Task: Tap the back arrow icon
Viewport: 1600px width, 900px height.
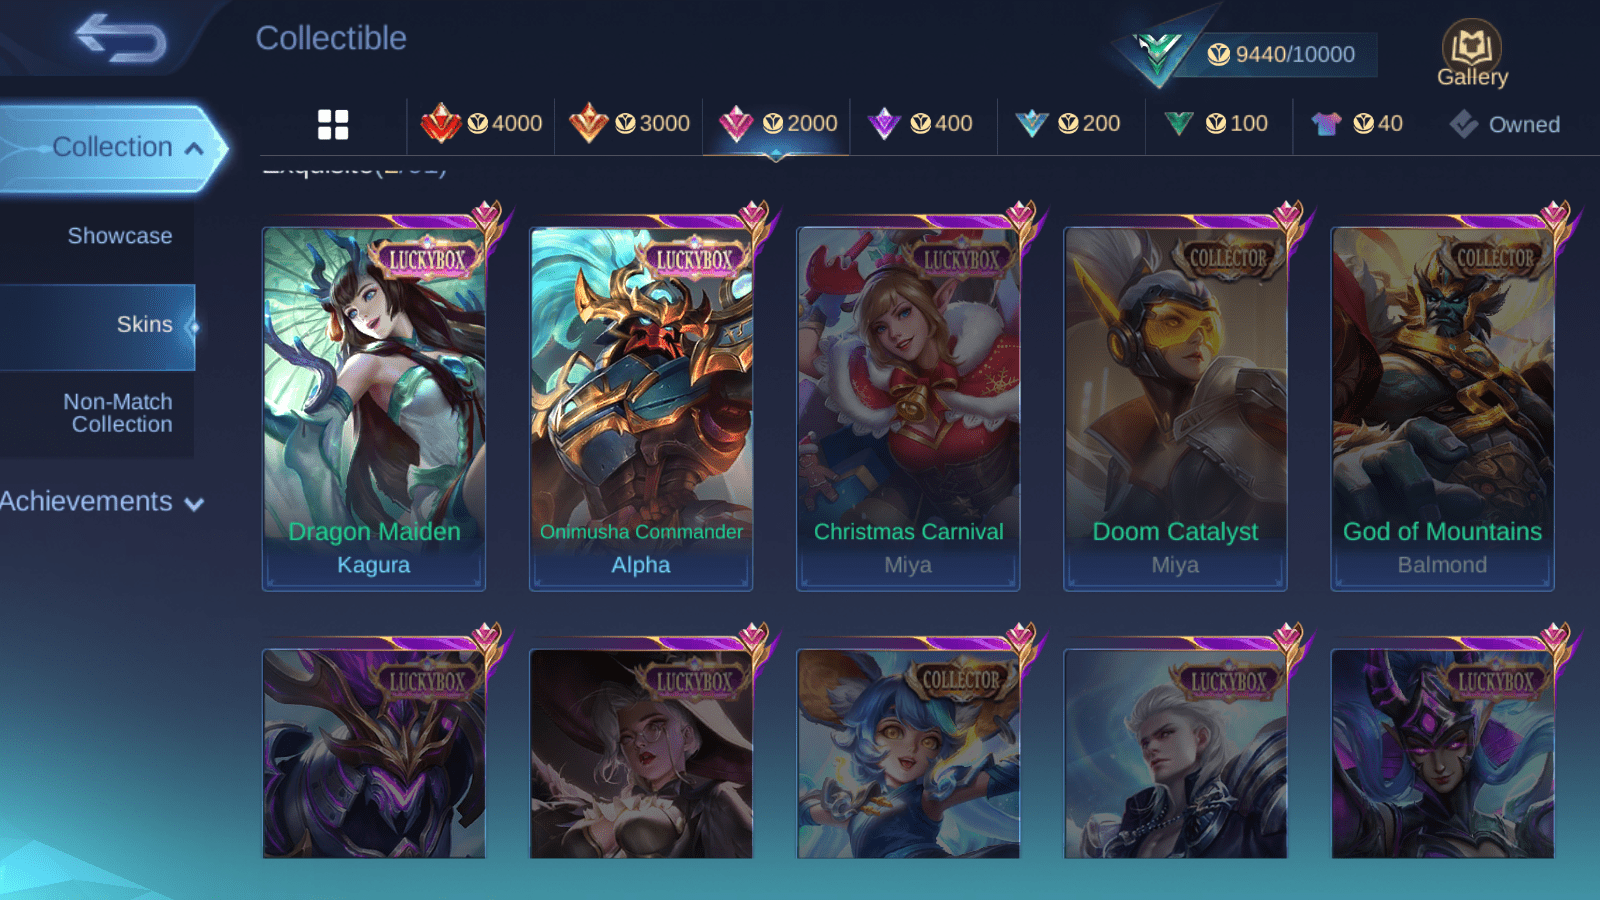Action: pos(121,38)
